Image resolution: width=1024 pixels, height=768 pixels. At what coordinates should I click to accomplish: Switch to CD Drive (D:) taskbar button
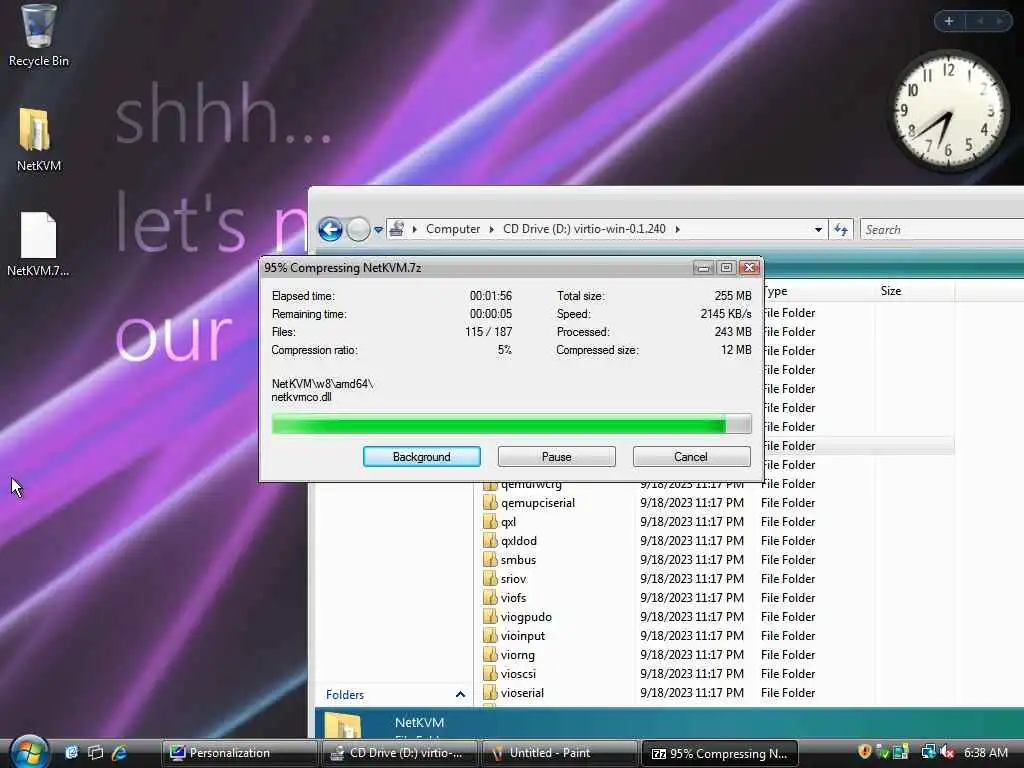coord(400,753)
